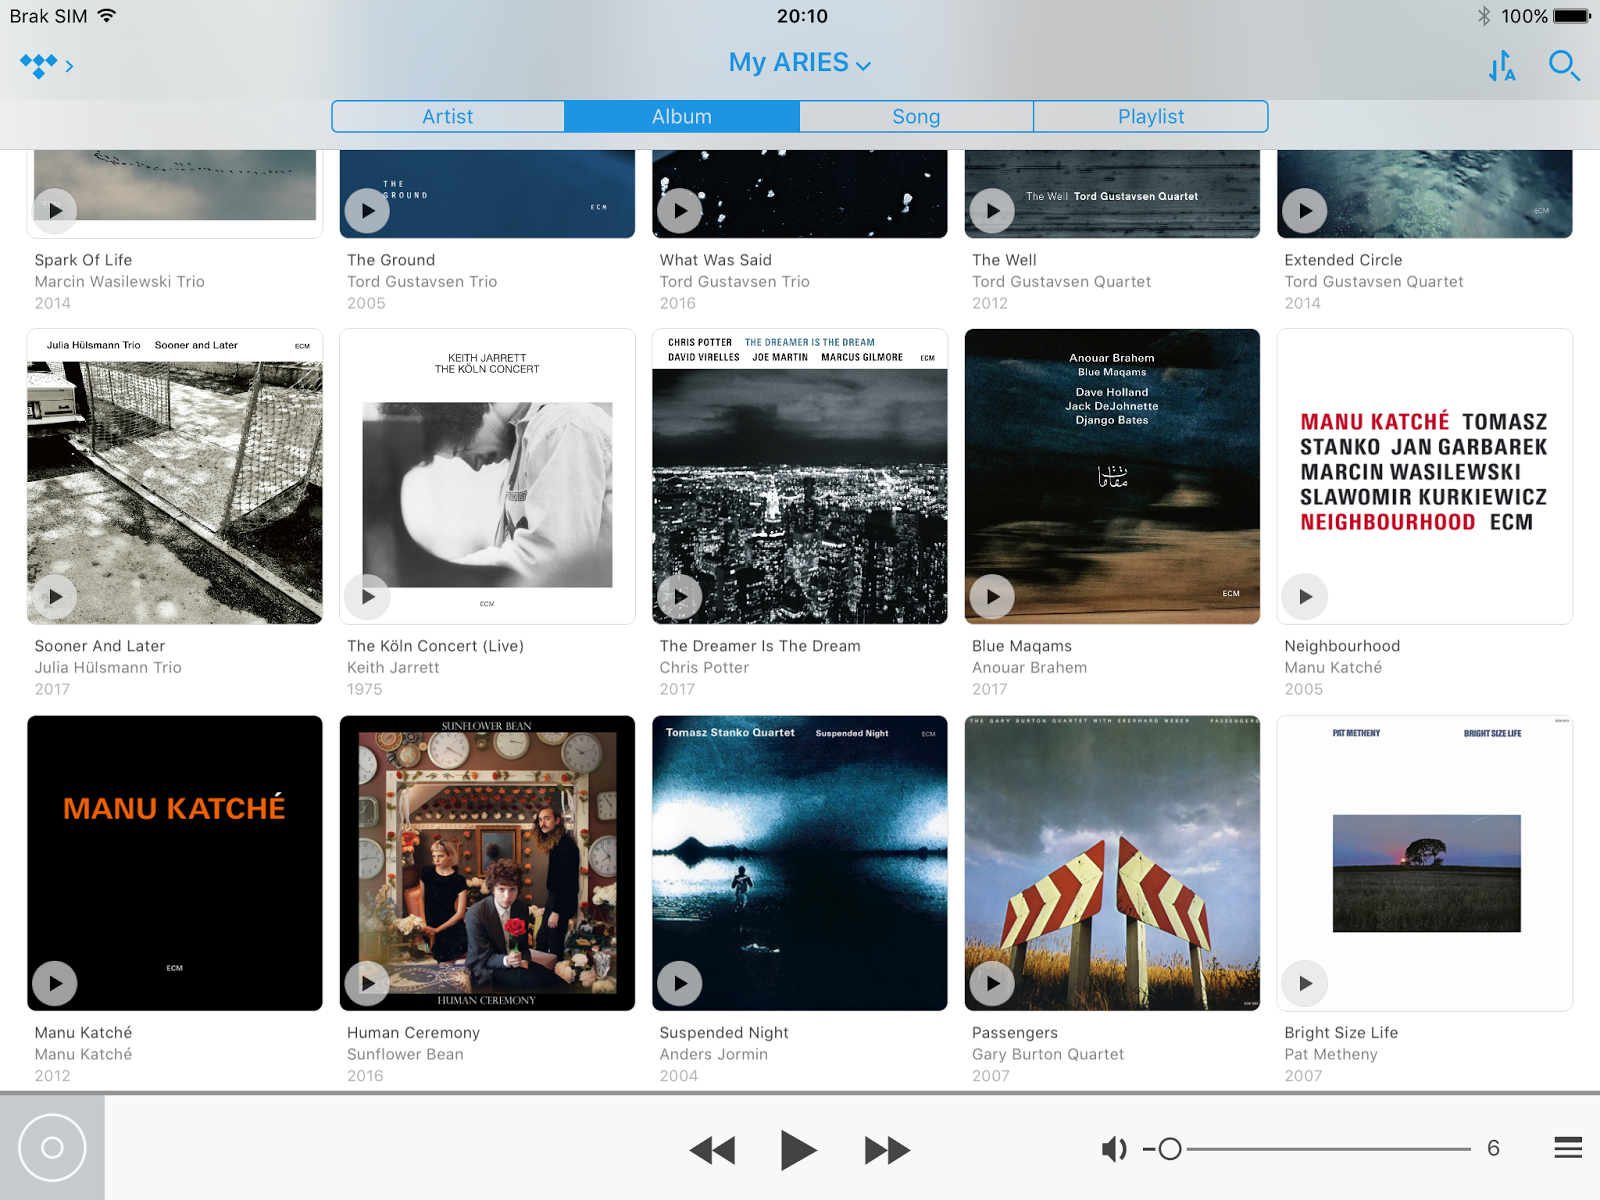Viewport: 1600px width, 1200px height.
Task: Open the alphabetical sort options icon
Action: click(x=1502, y=66)
